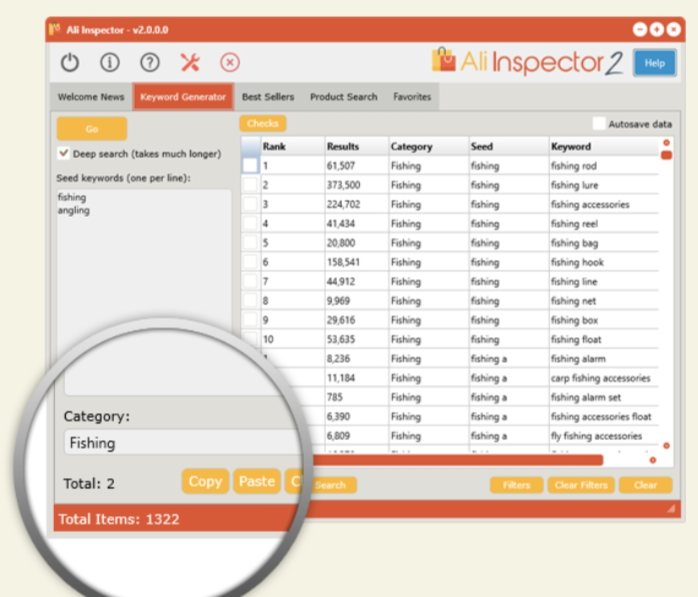Viewport: 698px width, 597px height.
Task: Sort by the Results column header
Action: (357, 146)
